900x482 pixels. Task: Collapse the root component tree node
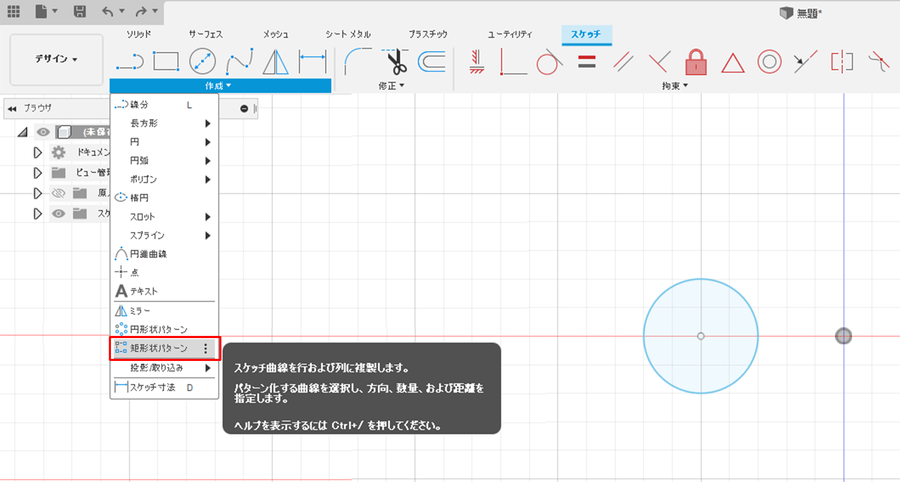(22, 132)
